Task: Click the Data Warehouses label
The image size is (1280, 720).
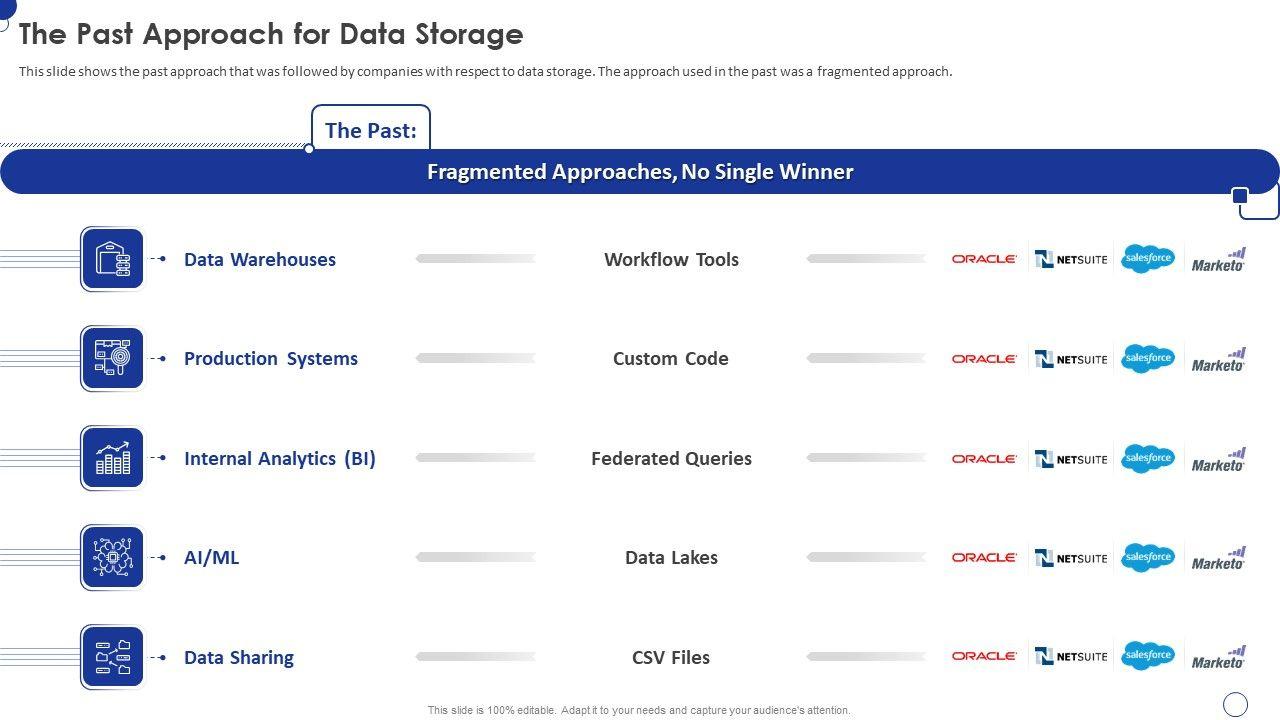Action: pyautogui.click(x=260, y=259)
